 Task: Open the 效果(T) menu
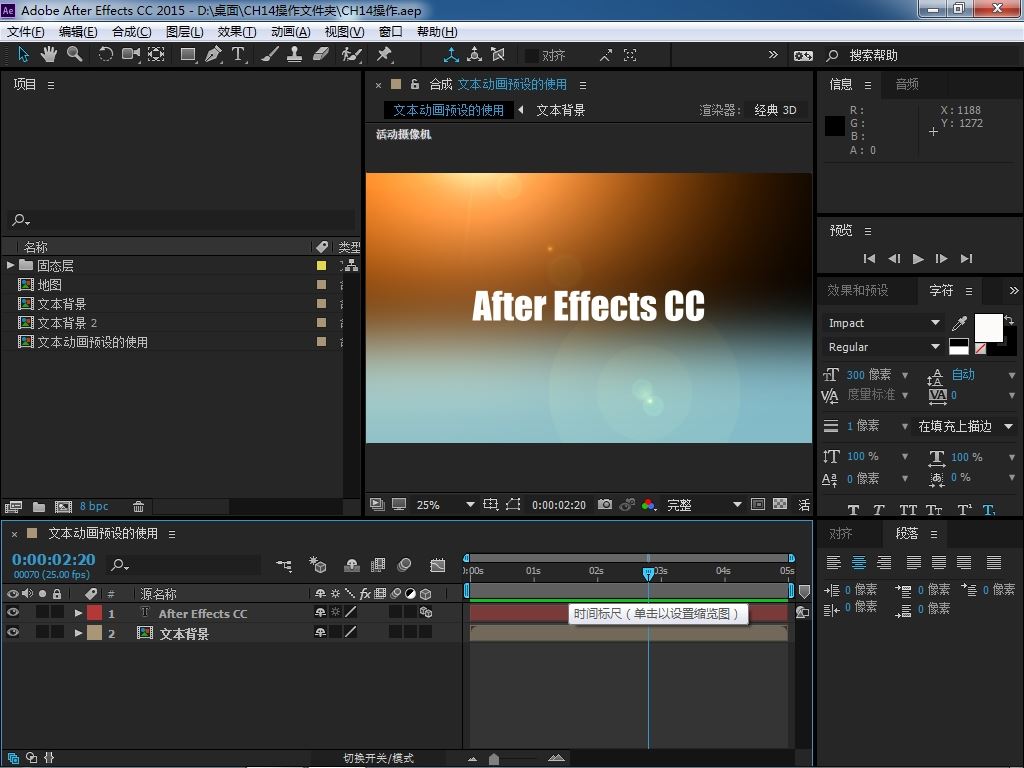237,31
